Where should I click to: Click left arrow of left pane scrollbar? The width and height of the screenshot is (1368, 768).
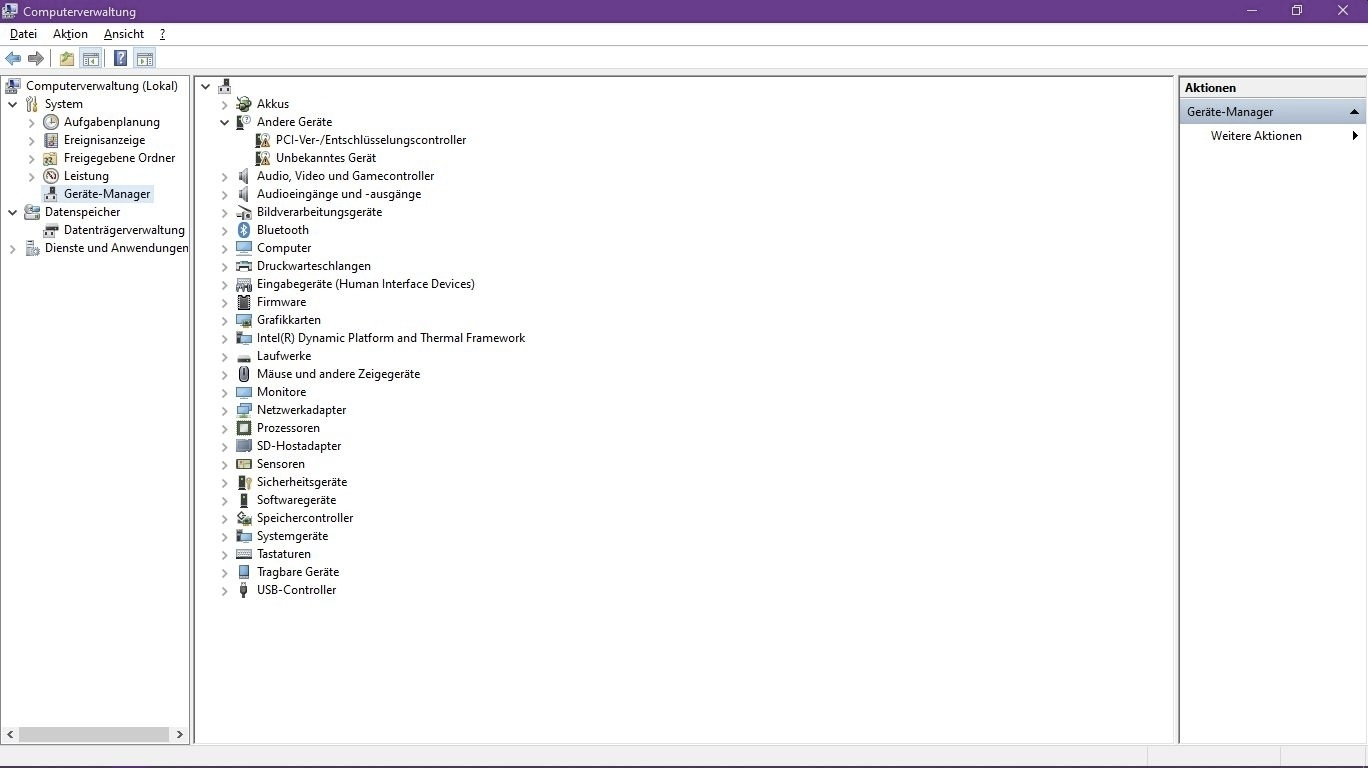pos(10,734)
